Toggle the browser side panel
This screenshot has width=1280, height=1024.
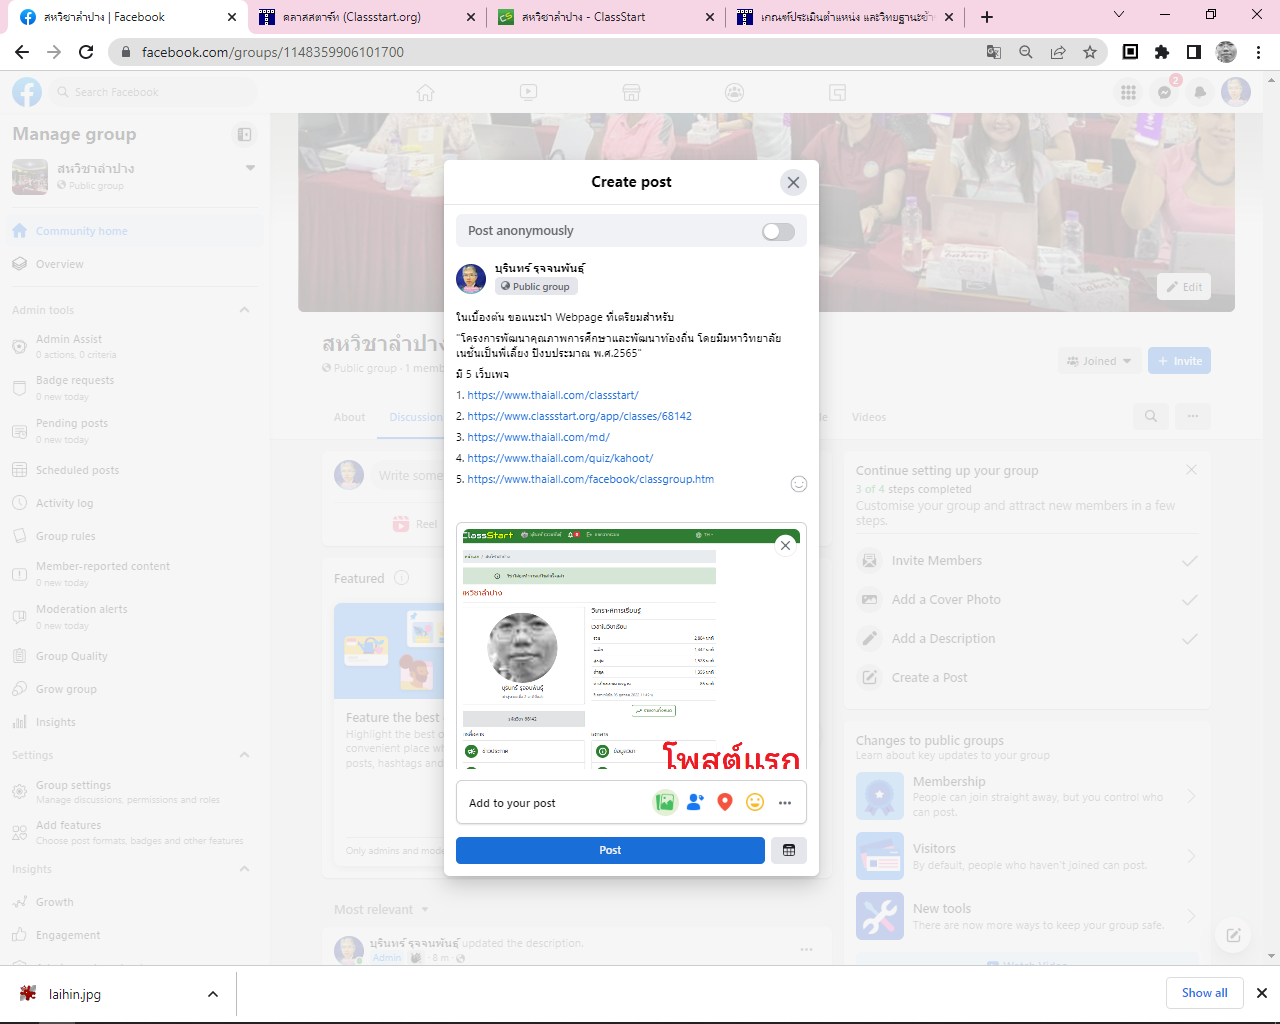(1194, 52)
